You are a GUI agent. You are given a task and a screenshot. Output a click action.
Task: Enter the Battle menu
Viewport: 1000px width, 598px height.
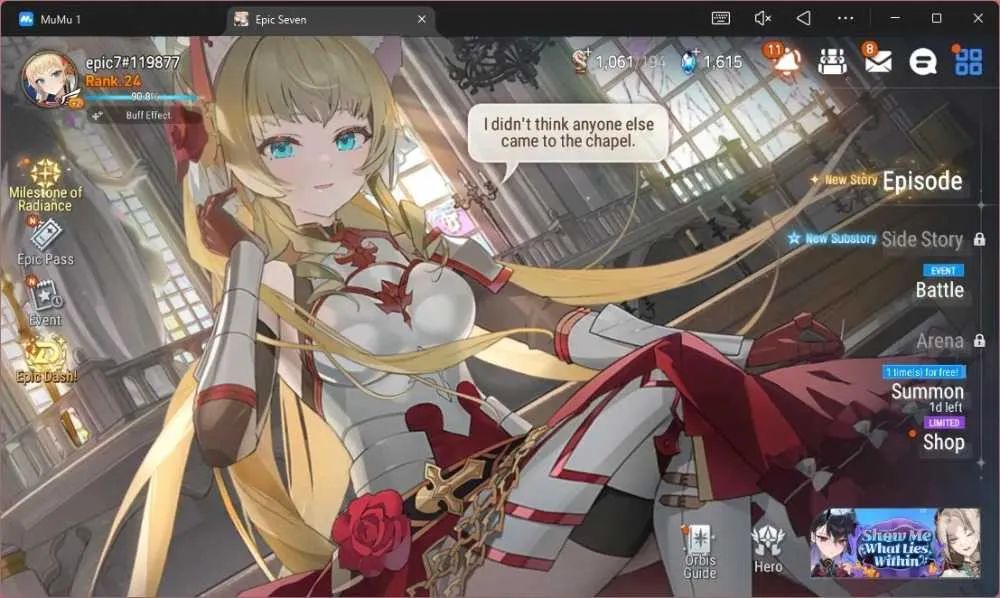click(x=939, y=289)
